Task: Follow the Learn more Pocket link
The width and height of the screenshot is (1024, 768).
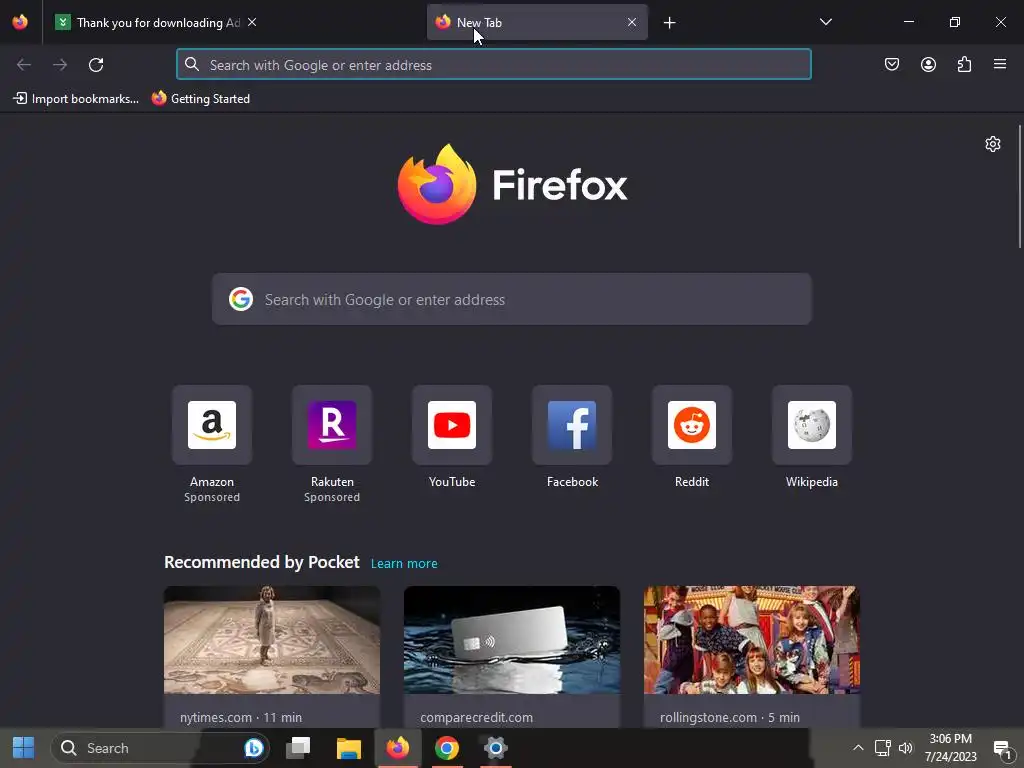Action: coord(404,564)
